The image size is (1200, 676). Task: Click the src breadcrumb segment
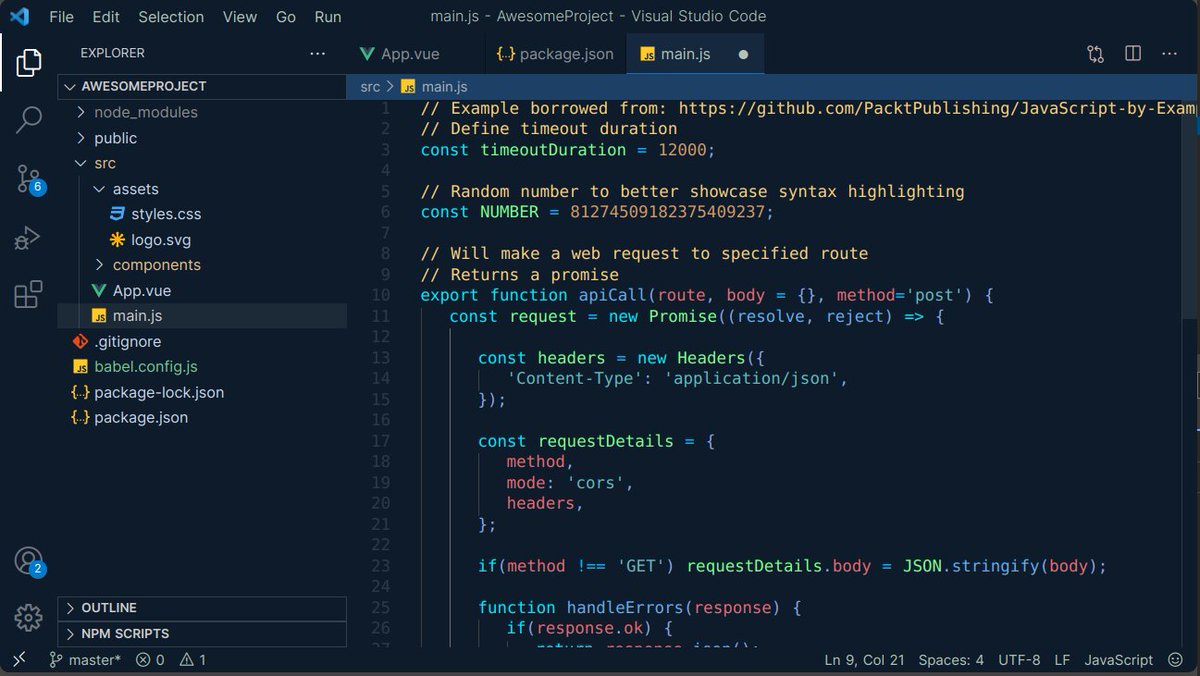pyautogui.click(x=370, y=87)
